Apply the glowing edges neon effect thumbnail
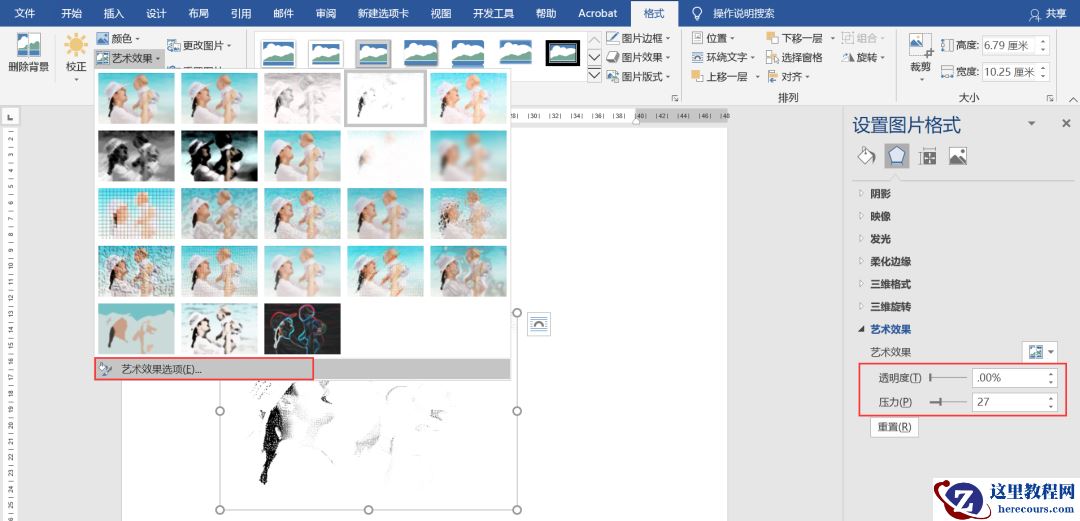 coord(302,329)
